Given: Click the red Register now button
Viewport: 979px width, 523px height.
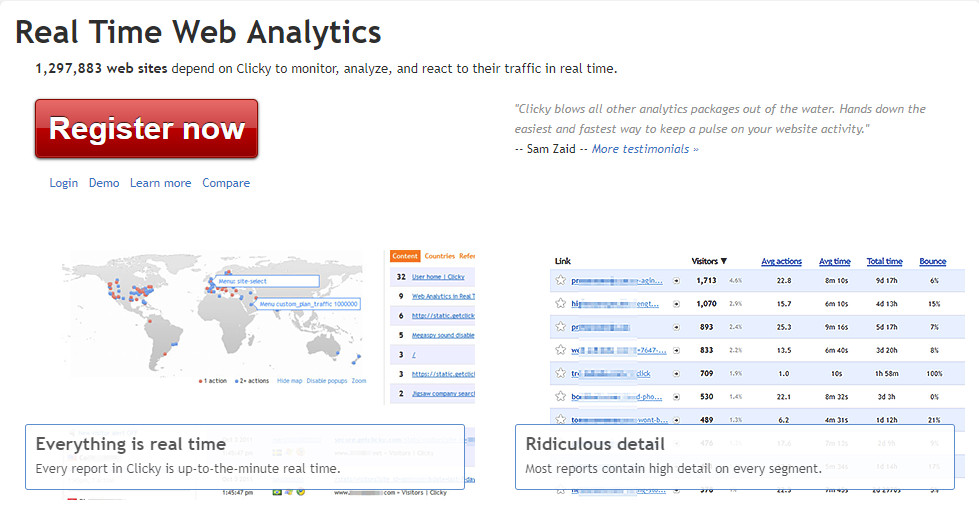Looking at the screenshot, I should (x=146, y=129).
